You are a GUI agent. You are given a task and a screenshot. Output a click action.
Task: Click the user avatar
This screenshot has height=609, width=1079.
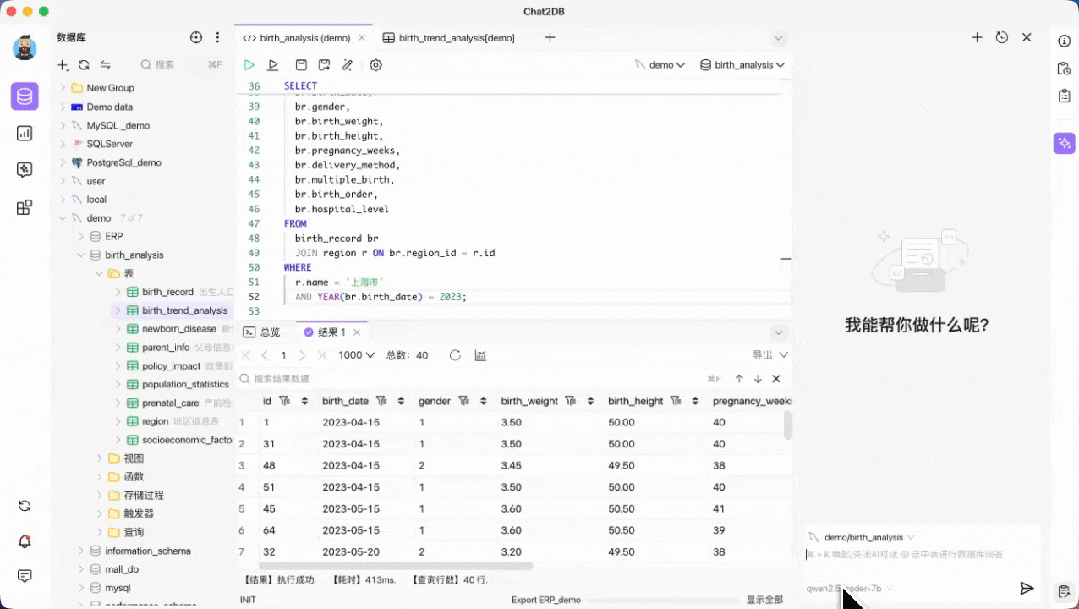[x=25, y=47]
